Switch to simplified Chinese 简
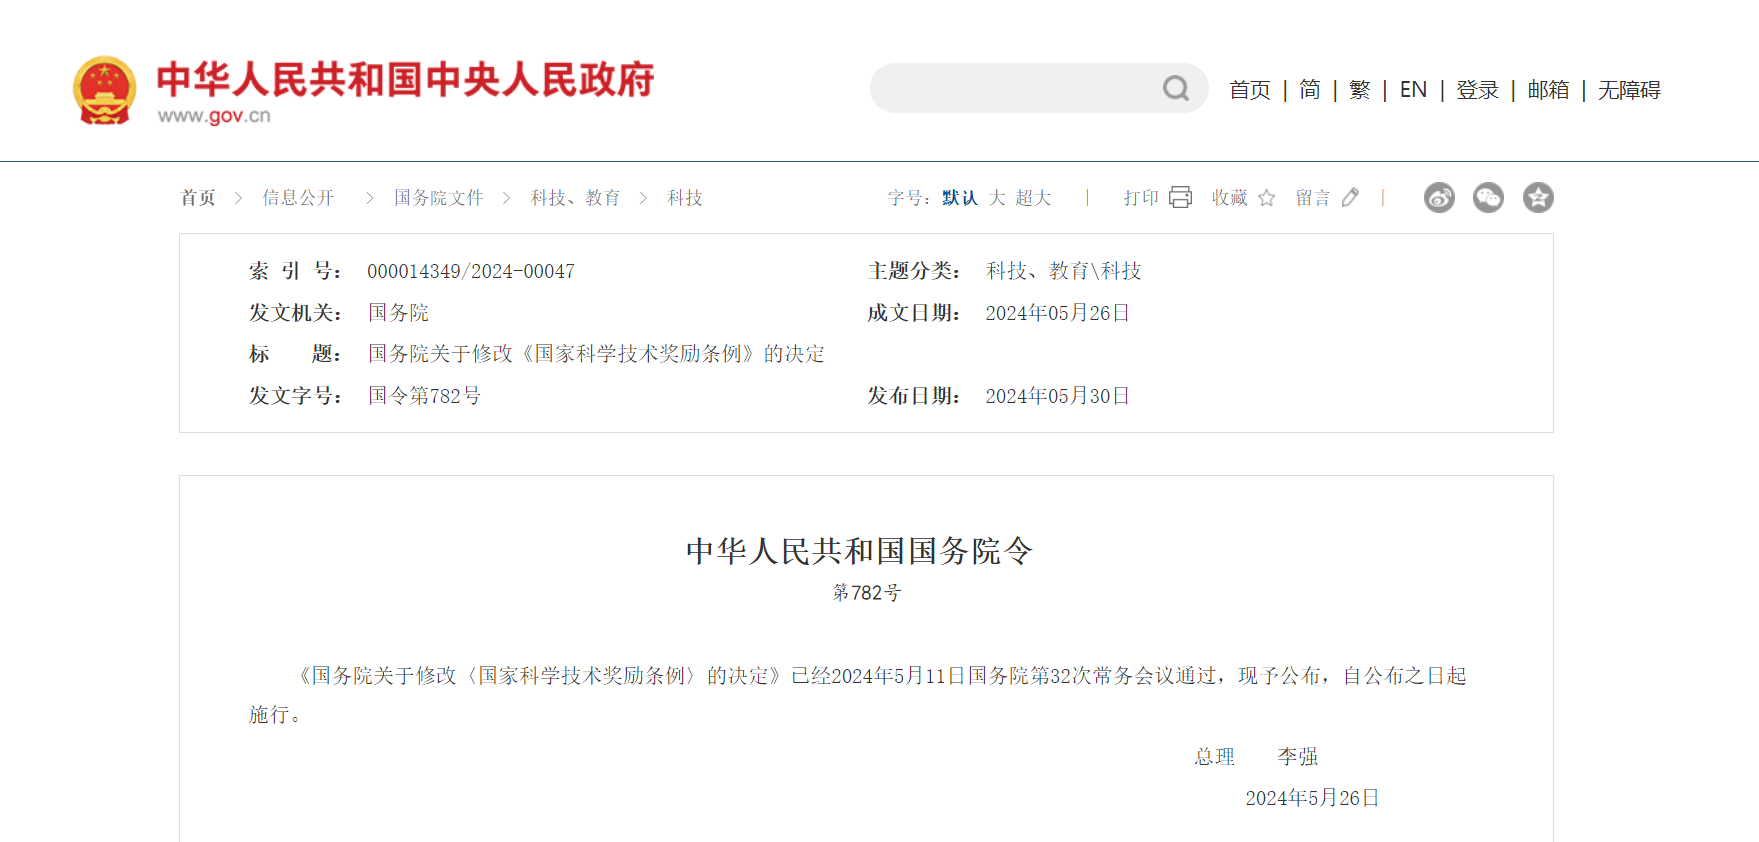This screenshot has height=842, width=1759. tap(1309, 90)
